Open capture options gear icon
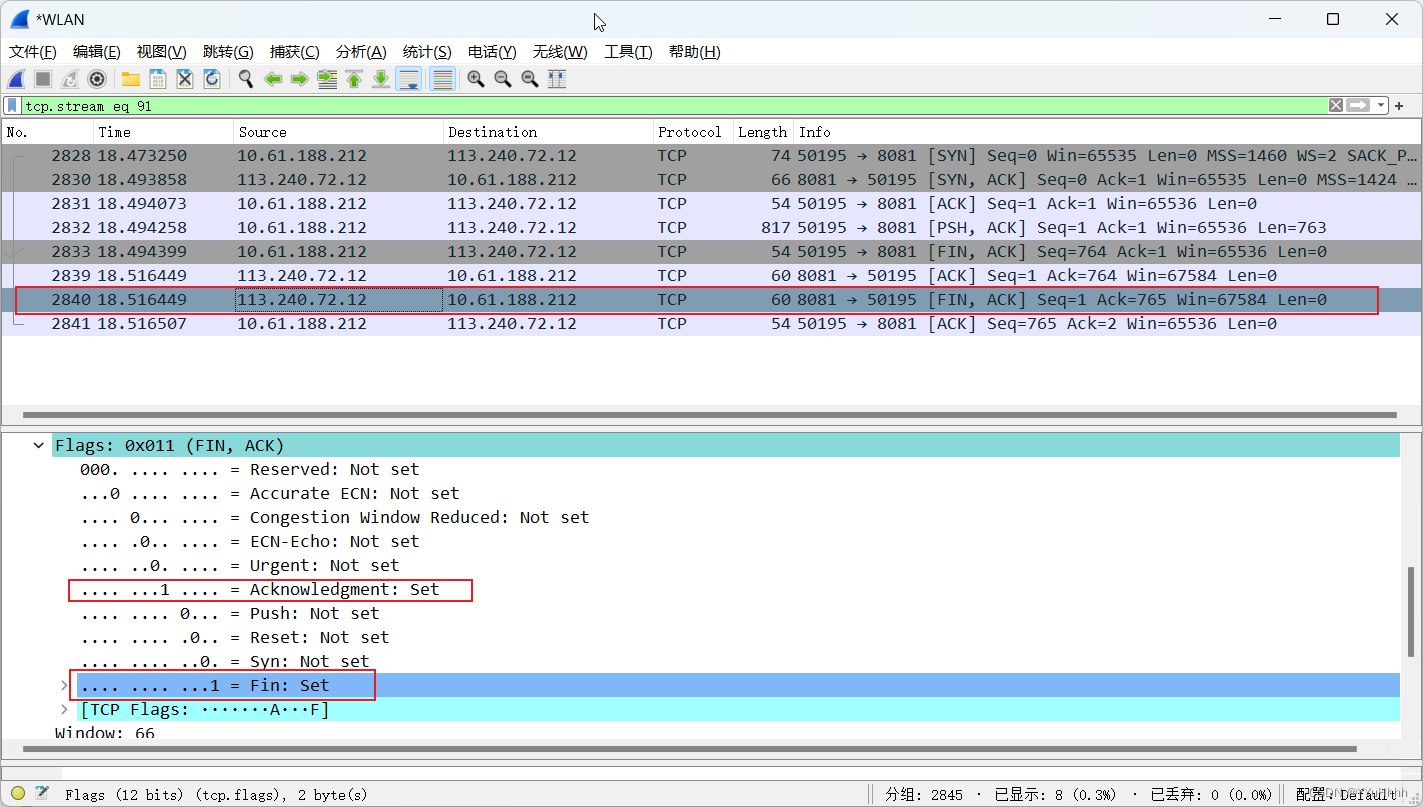Viewport: 1423px width, 807px height. (x=97, y=79)
